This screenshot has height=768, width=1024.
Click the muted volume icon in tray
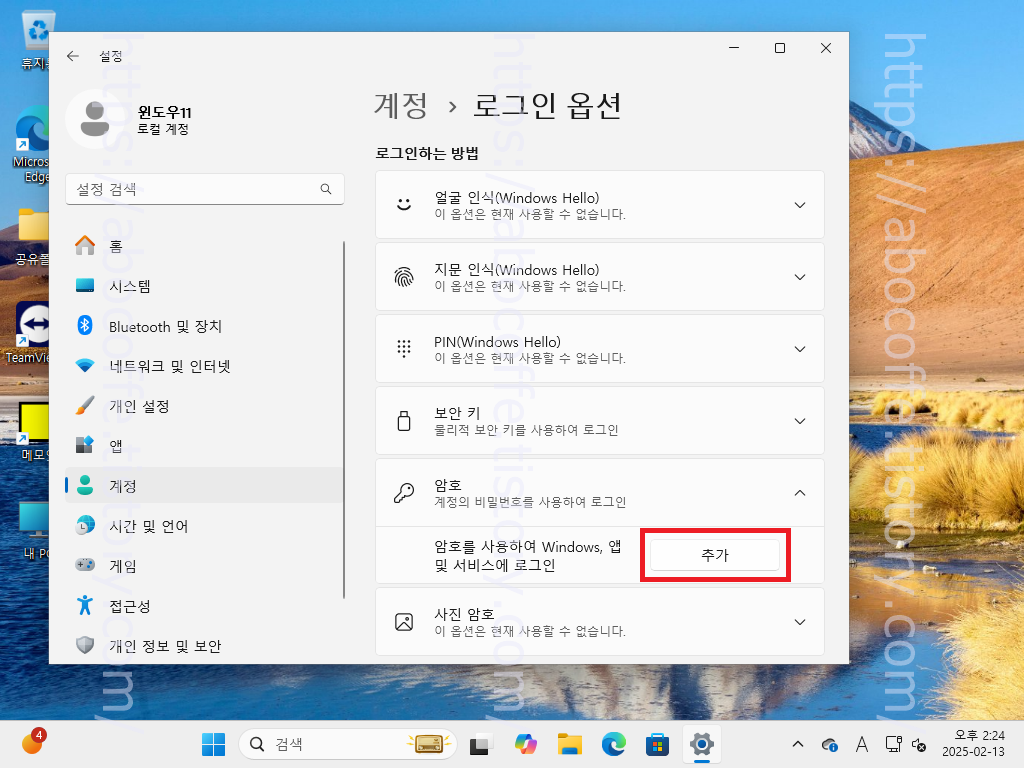[x=919, y=744]
